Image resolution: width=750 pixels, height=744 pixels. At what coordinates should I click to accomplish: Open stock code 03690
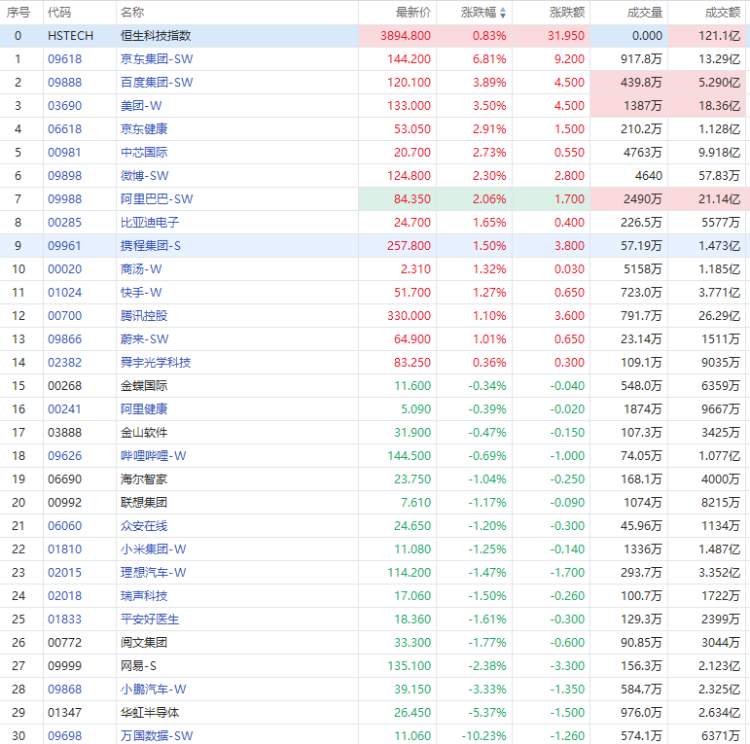tap(65, 106)
